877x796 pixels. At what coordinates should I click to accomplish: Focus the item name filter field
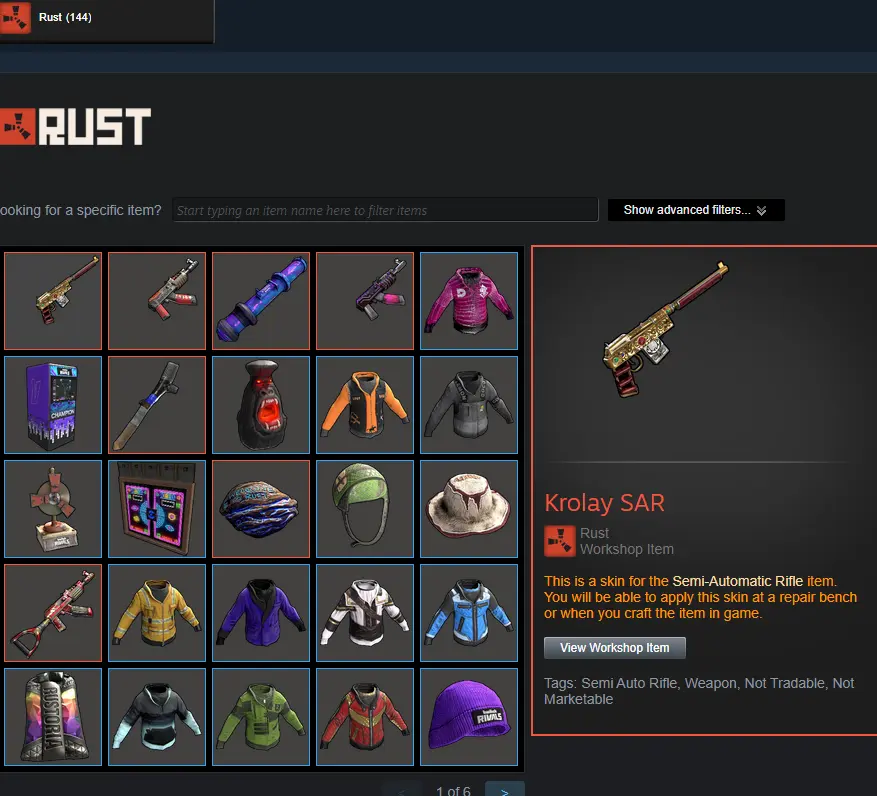(385, 210)
